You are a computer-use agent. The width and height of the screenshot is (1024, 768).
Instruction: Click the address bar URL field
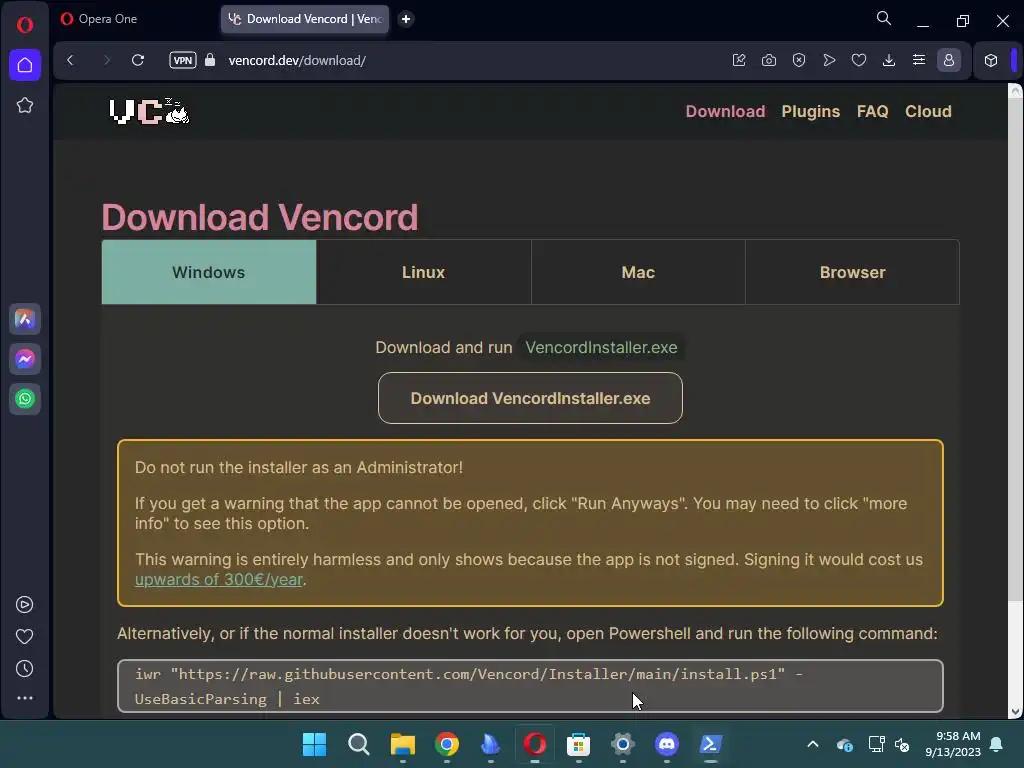pos(457,60)
